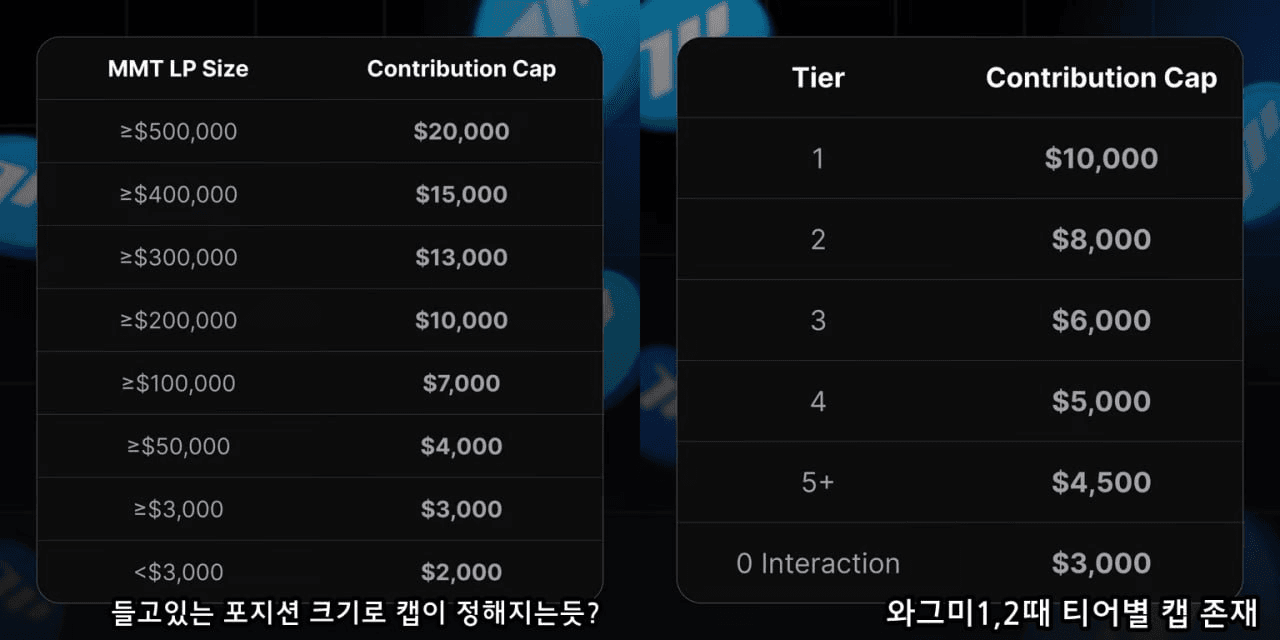Click the 5+ tier cell

click(818, 483)
